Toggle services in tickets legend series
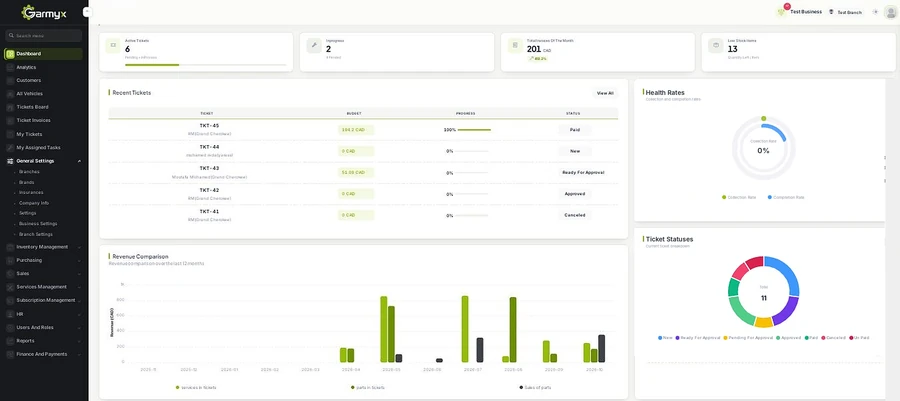 [196, 388]
